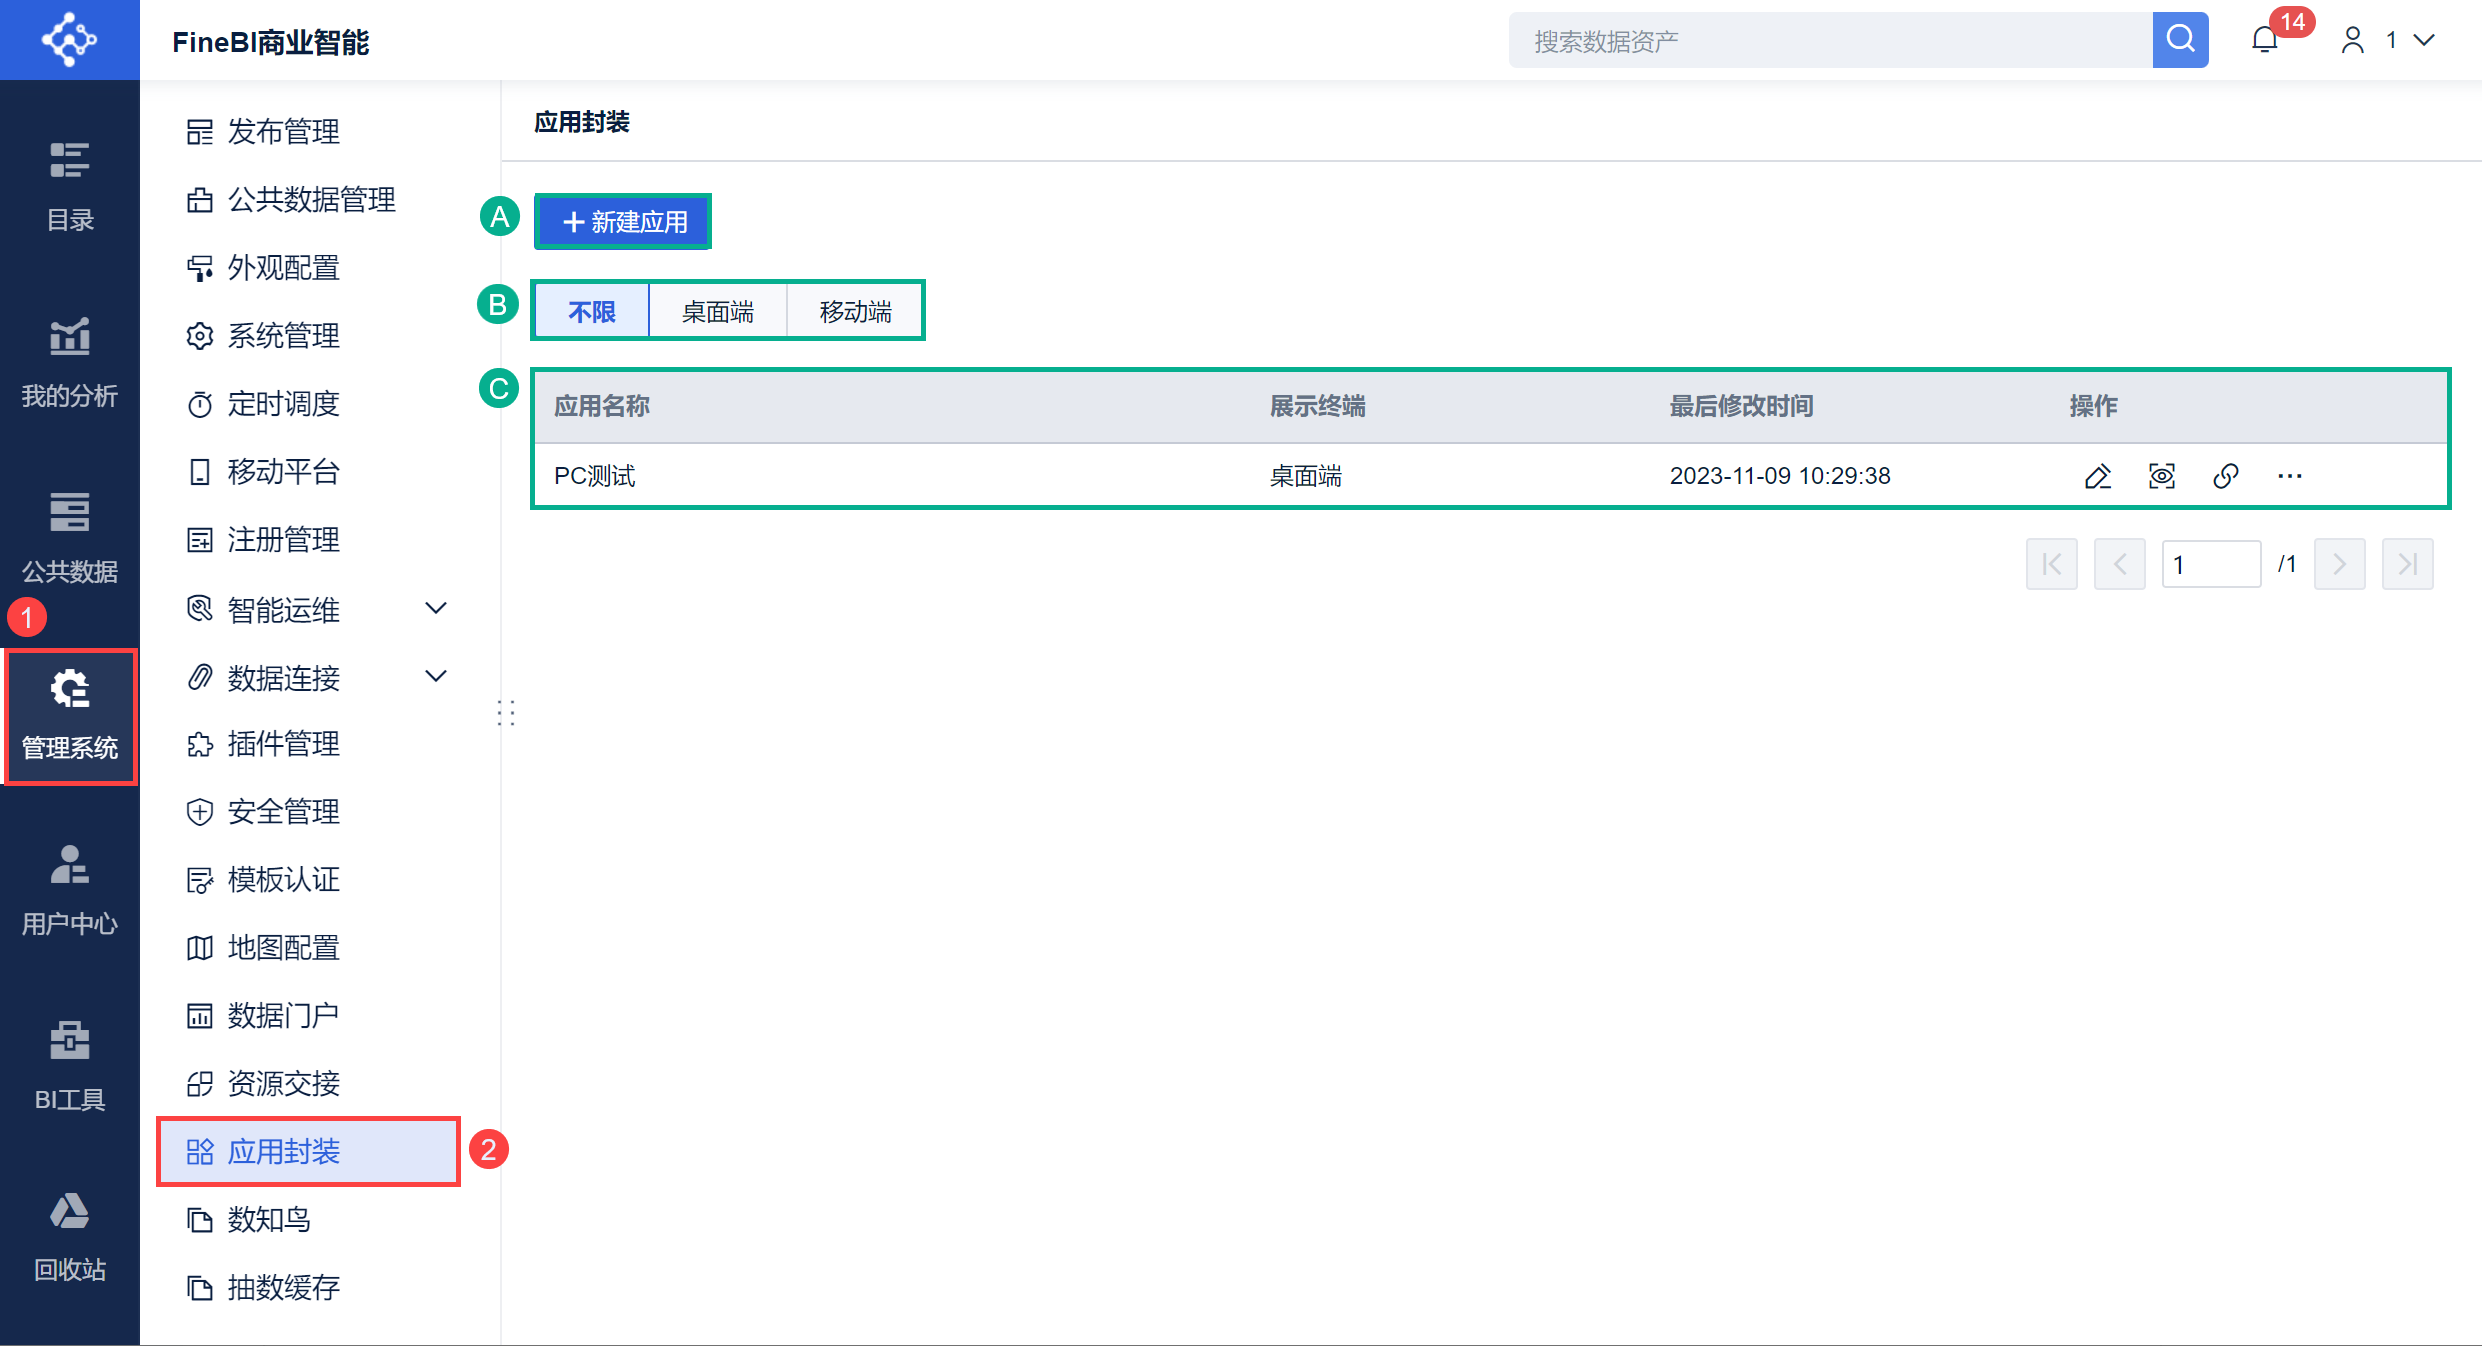
Task: Click the 新建应用 button
Action: 624,222
